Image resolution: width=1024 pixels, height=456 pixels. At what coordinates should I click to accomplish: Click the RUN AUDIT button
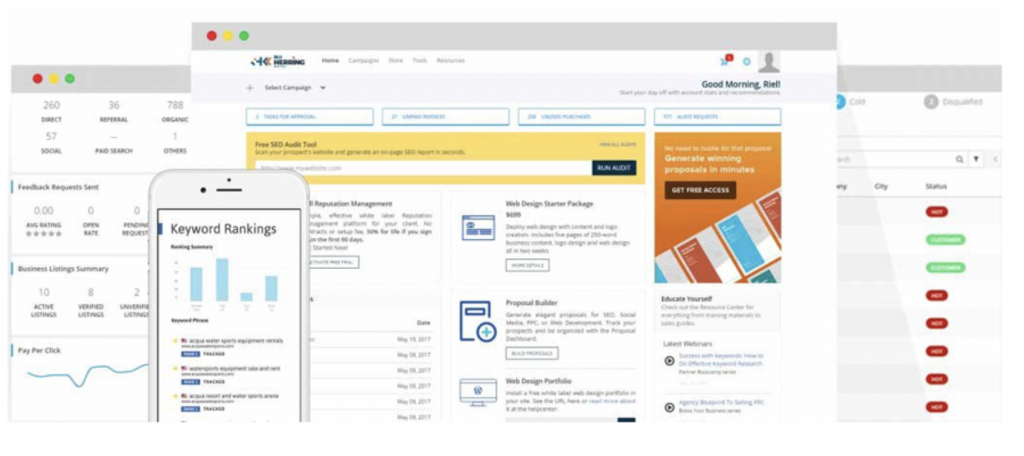614,168
